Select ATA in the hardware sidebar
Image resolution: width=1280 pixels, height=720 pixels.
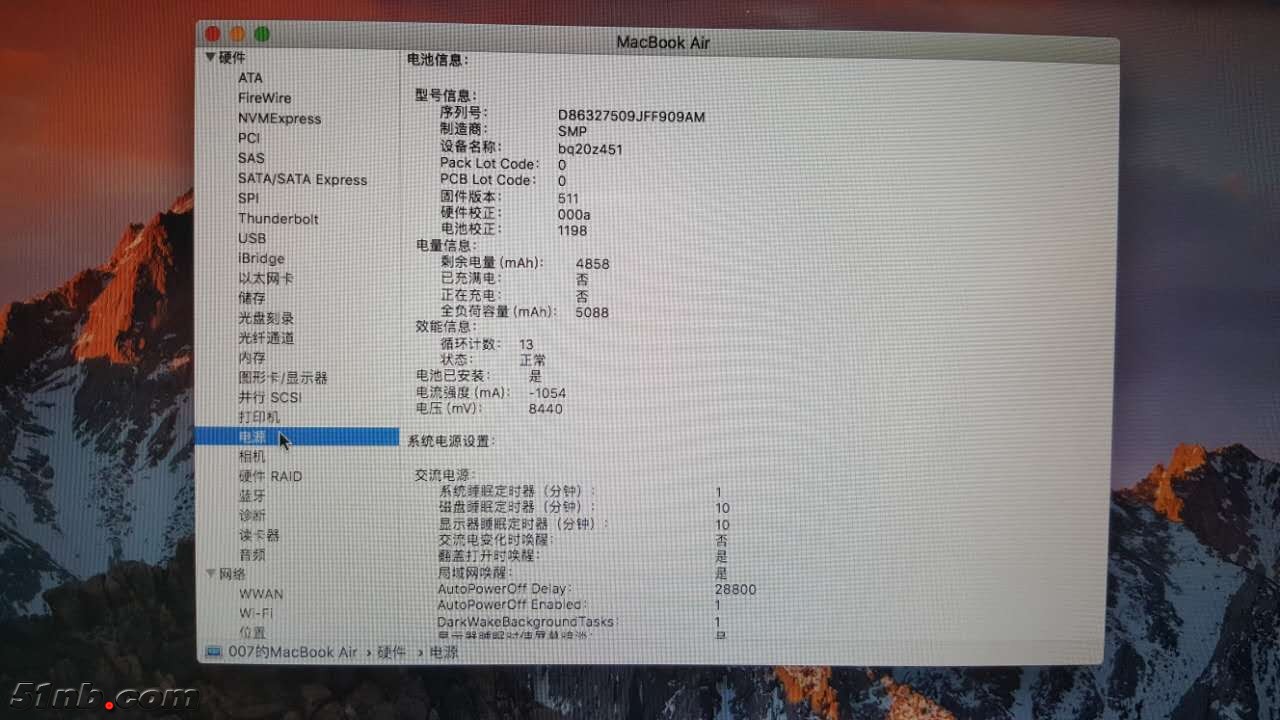coord(250,78)
